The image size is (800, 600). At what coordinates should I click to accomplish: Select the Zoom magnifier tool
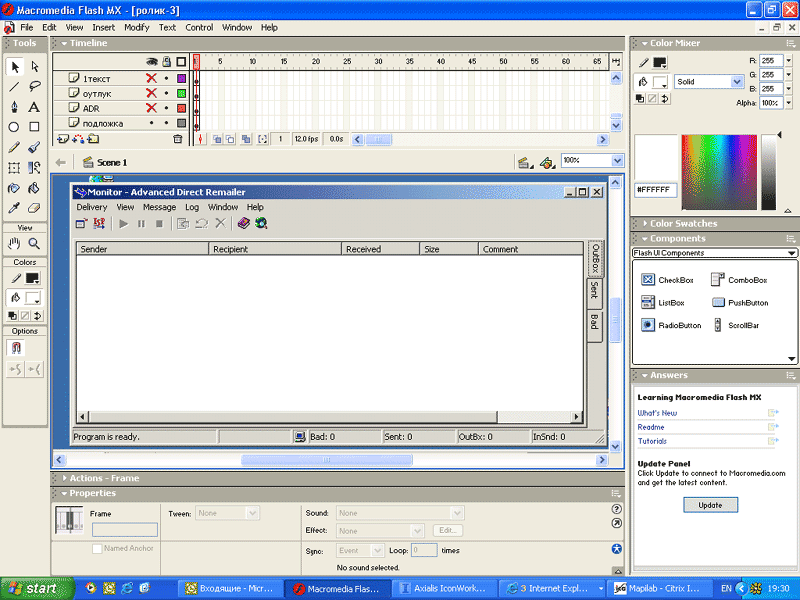[x=34, y=243]
